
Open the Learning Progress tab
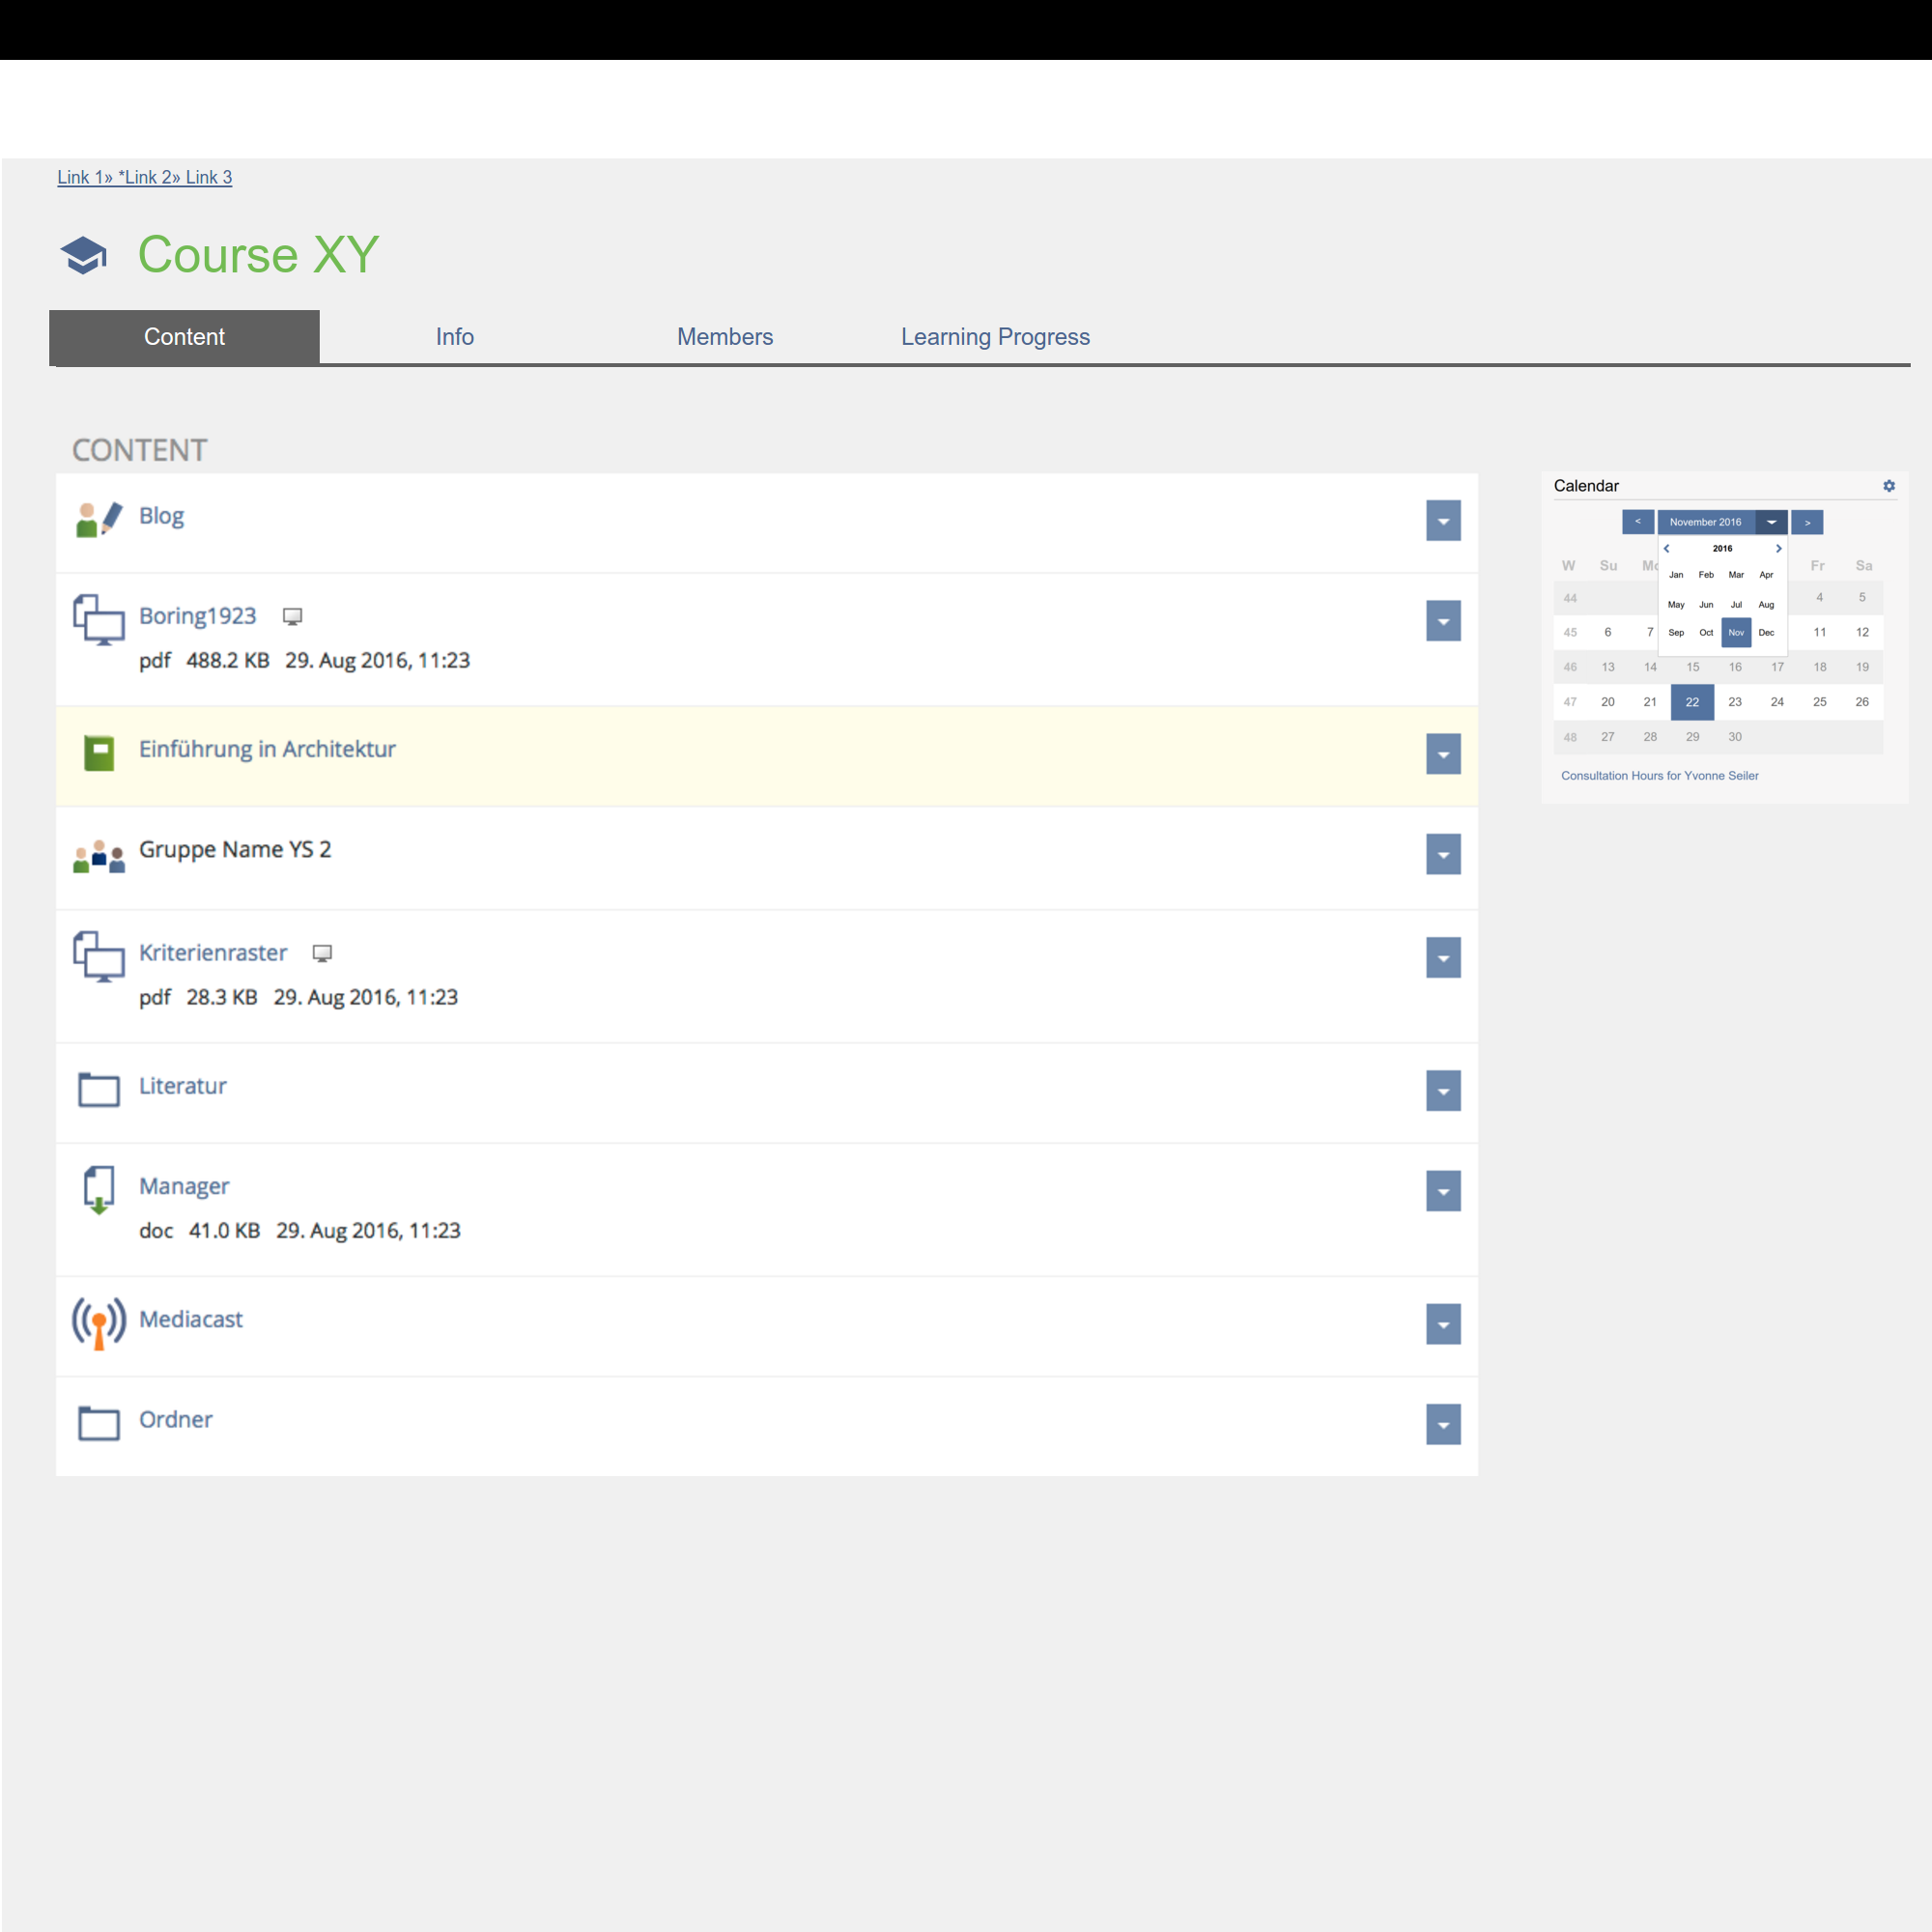tap(994, 337)
